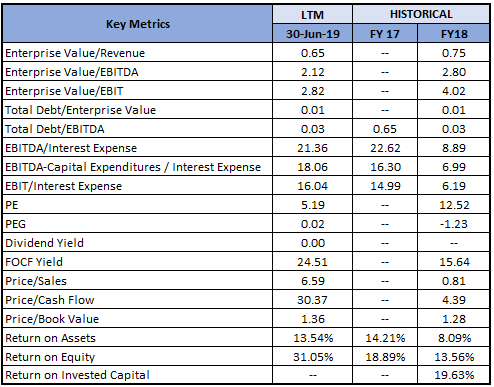Click the Price/Cash Flow LTM value 30.37
494x387 pixels.
click(312, 300)
